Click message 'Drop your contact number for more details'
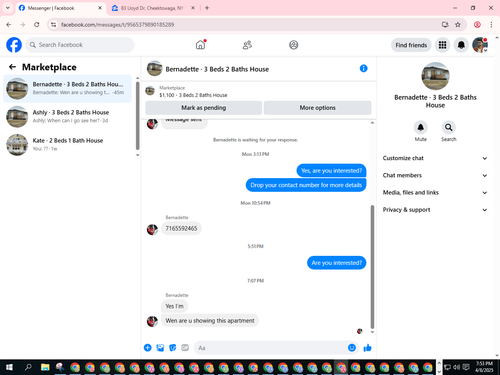500x375 pixels. (x=306, y=185)
